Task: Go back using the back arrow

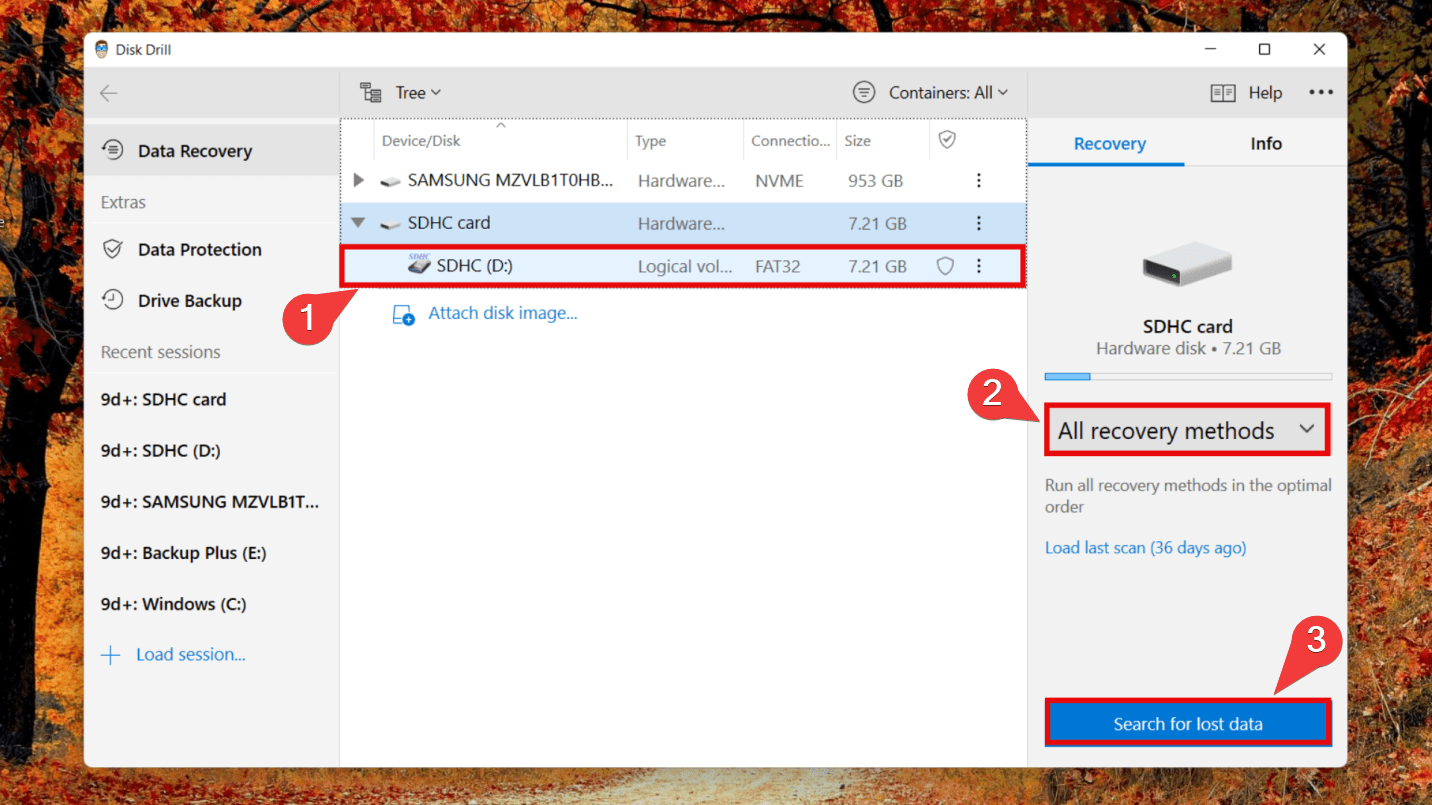Action: click(108, 93)
